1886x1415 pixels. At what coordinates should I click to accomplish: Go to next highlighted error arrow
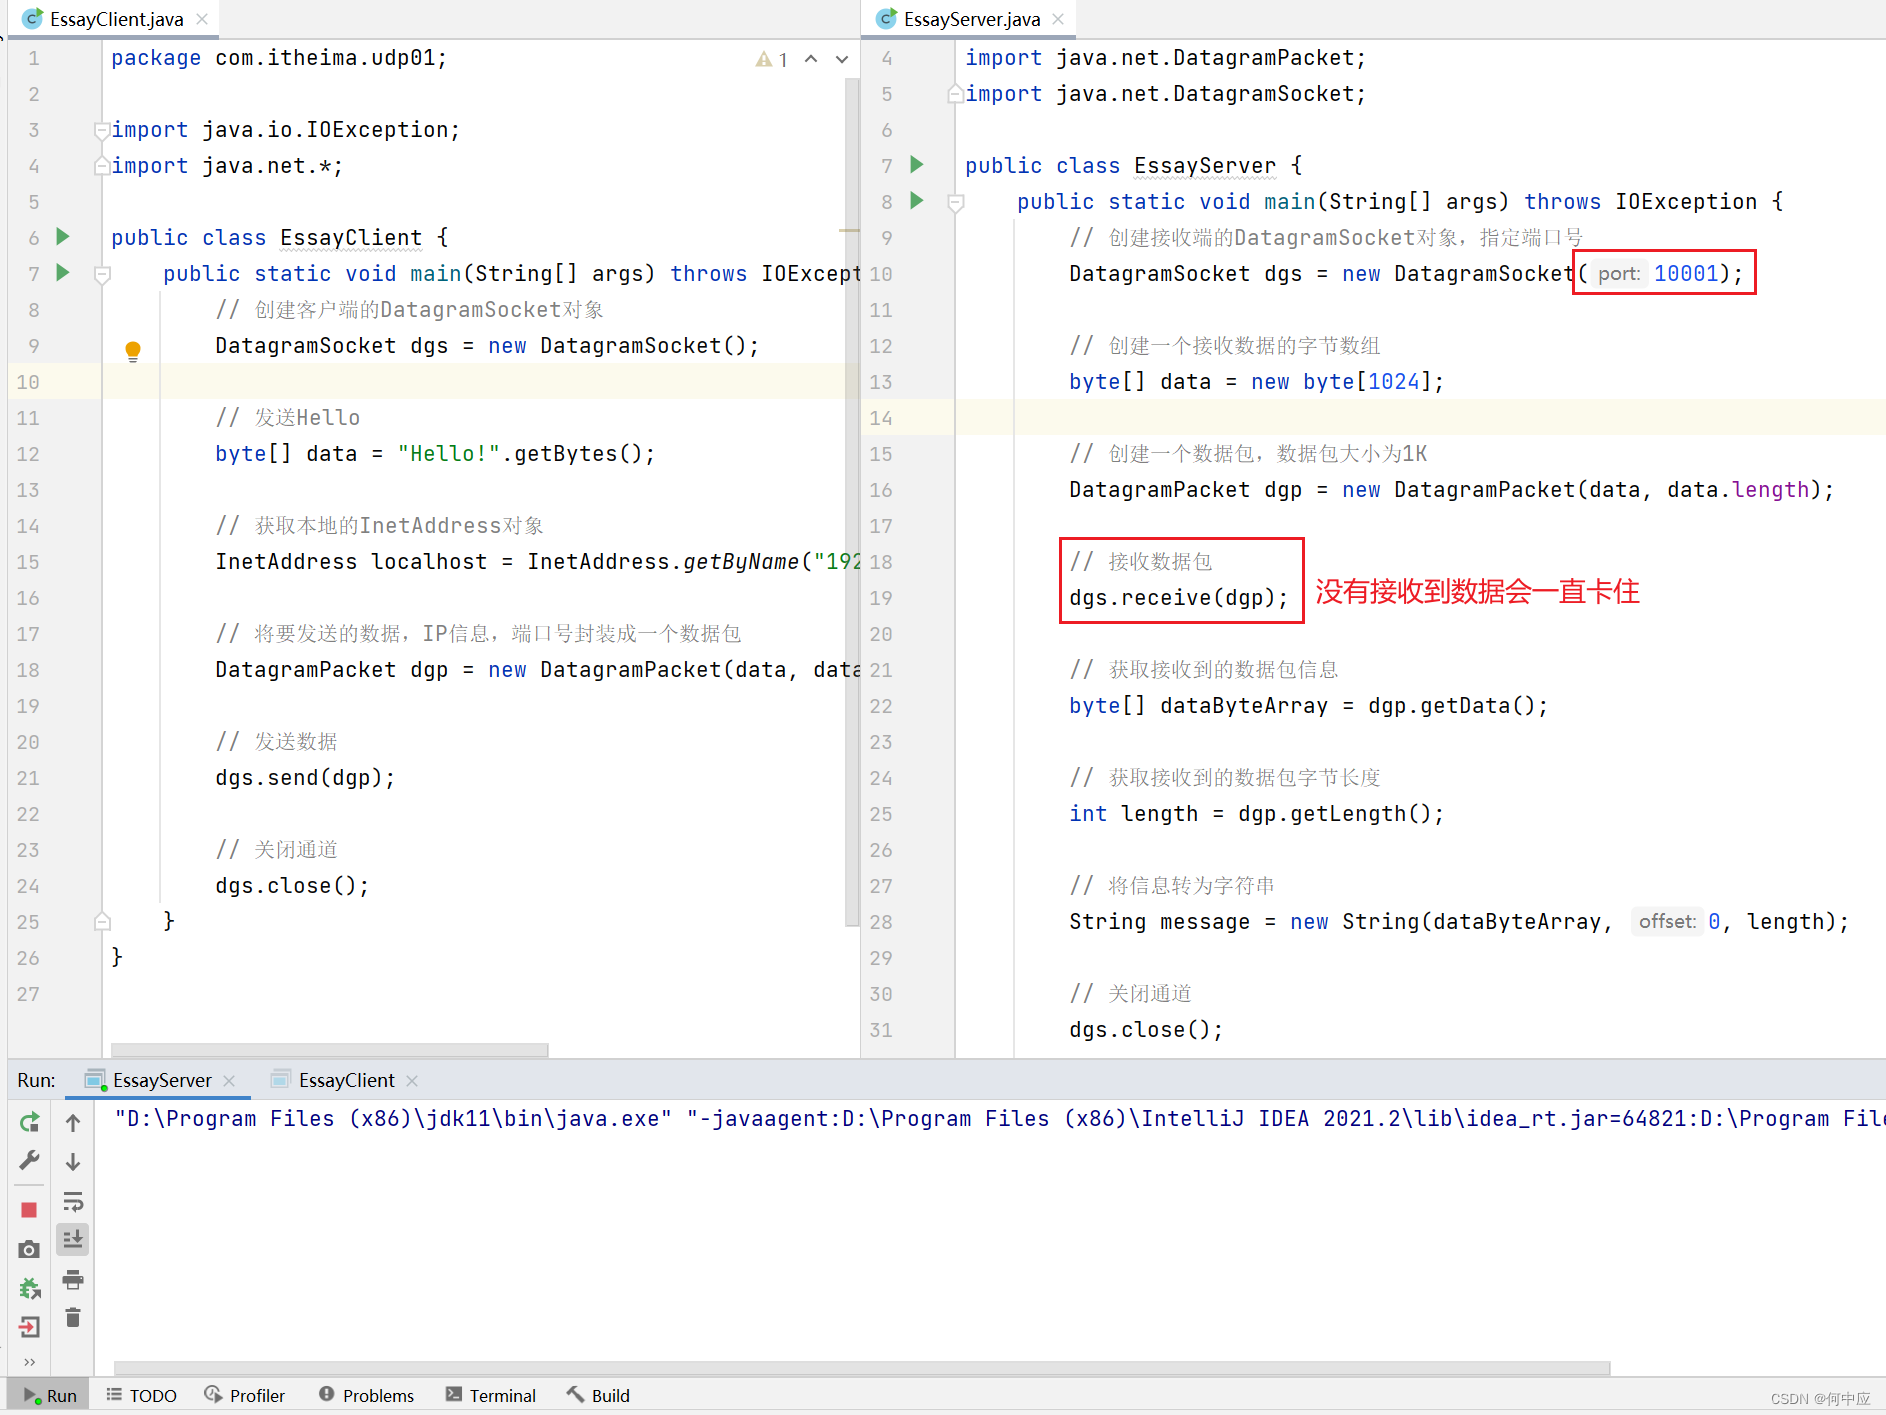click(842, 59)
